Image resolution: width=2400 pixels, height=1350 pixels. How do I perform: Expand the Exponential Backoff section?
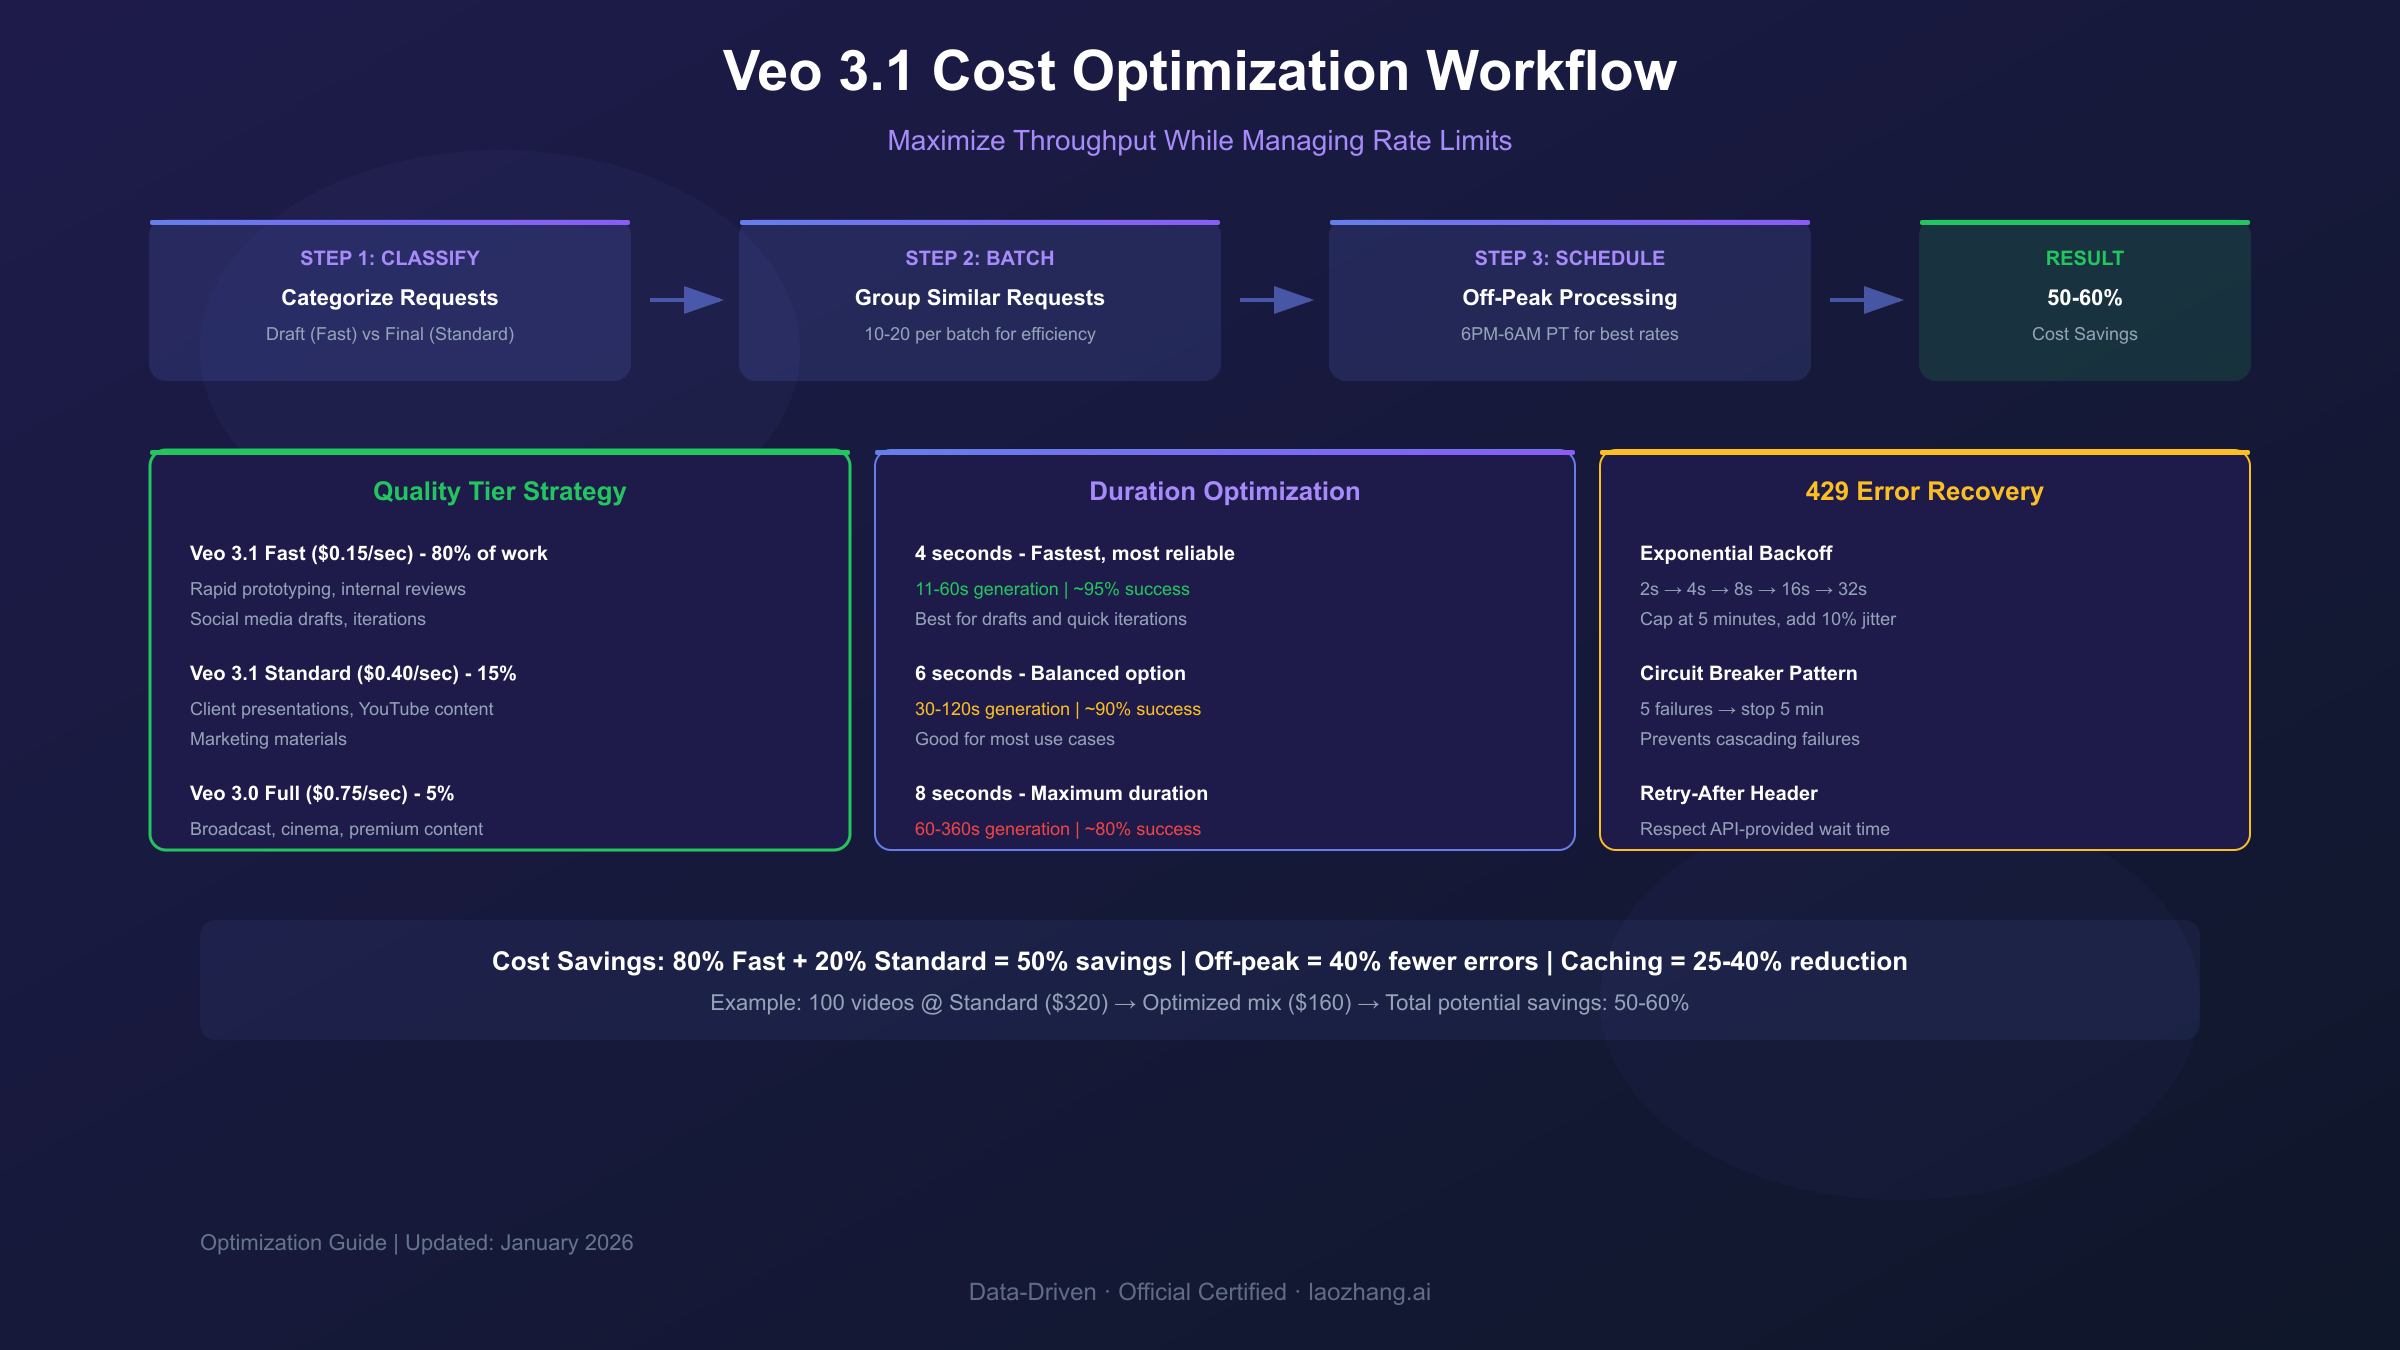(x=1736, y=553)
